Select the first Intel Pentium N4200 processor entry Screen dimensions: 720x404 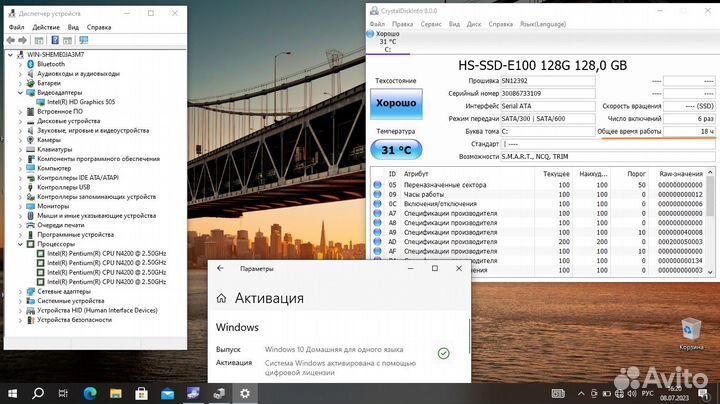(x=107, y=253)
